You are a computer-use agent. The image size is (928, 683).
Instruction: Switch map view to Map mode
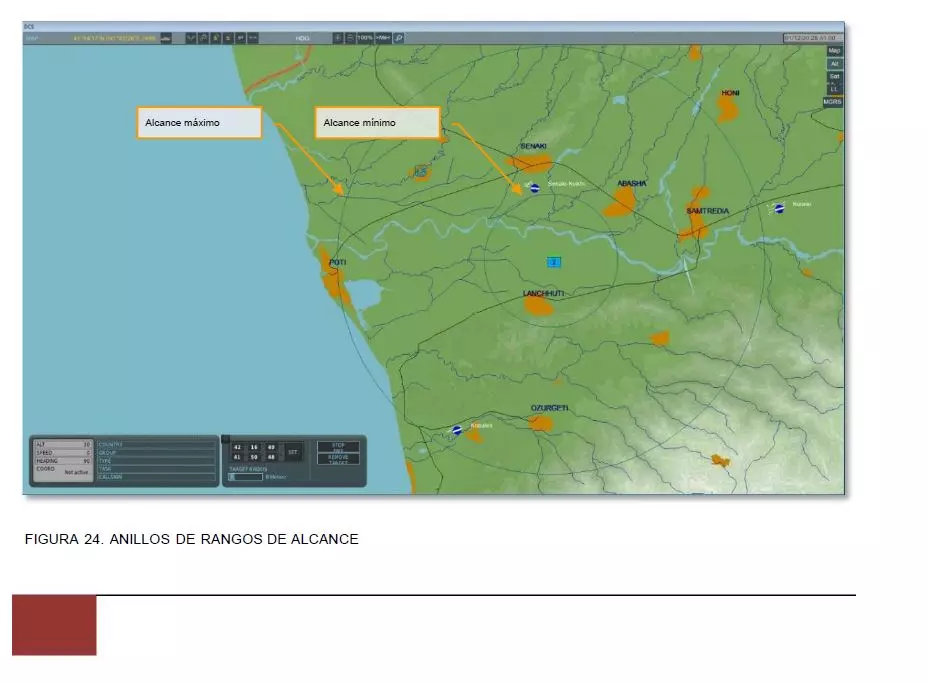pyautogui.click(x=834, y=51)
